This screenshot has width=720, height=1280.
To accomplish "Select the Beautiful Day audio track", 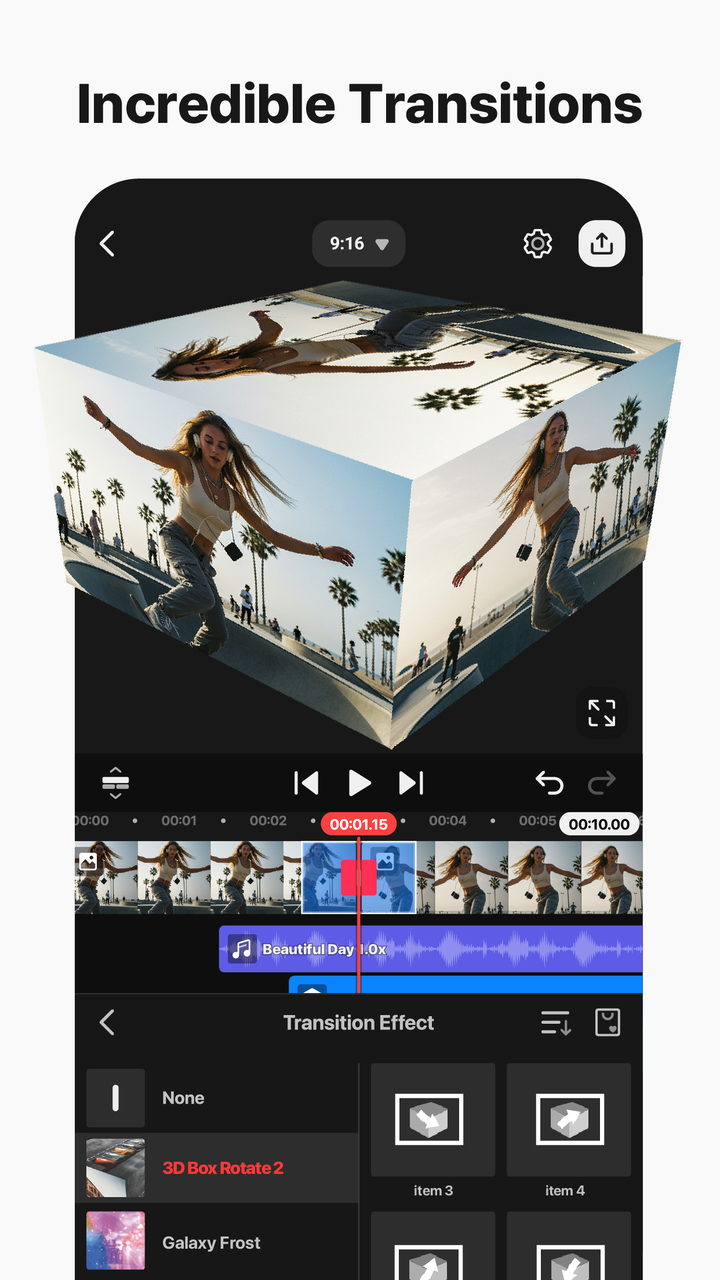I will click(430, 949).
